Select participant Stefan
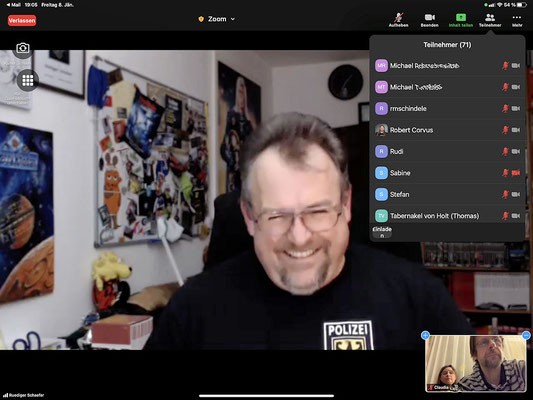Screen dimensions: 533x400 (447, 194)
